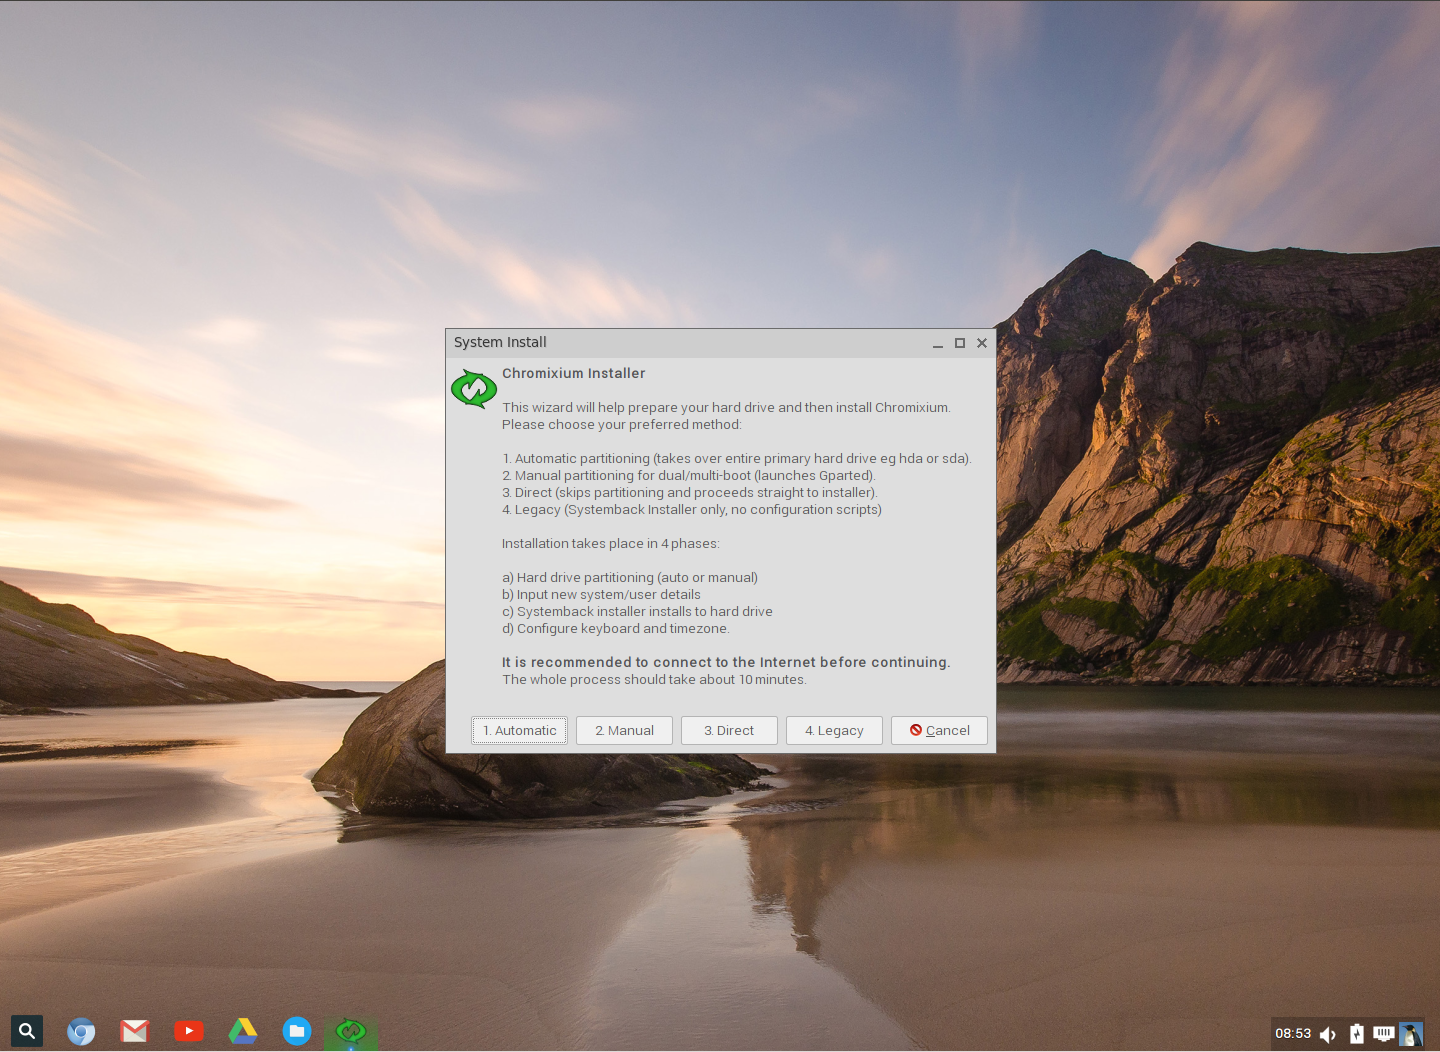Open the blue Files app icon
1440x1052 pixels.
pyautogui.click(x=297, y=1031)
